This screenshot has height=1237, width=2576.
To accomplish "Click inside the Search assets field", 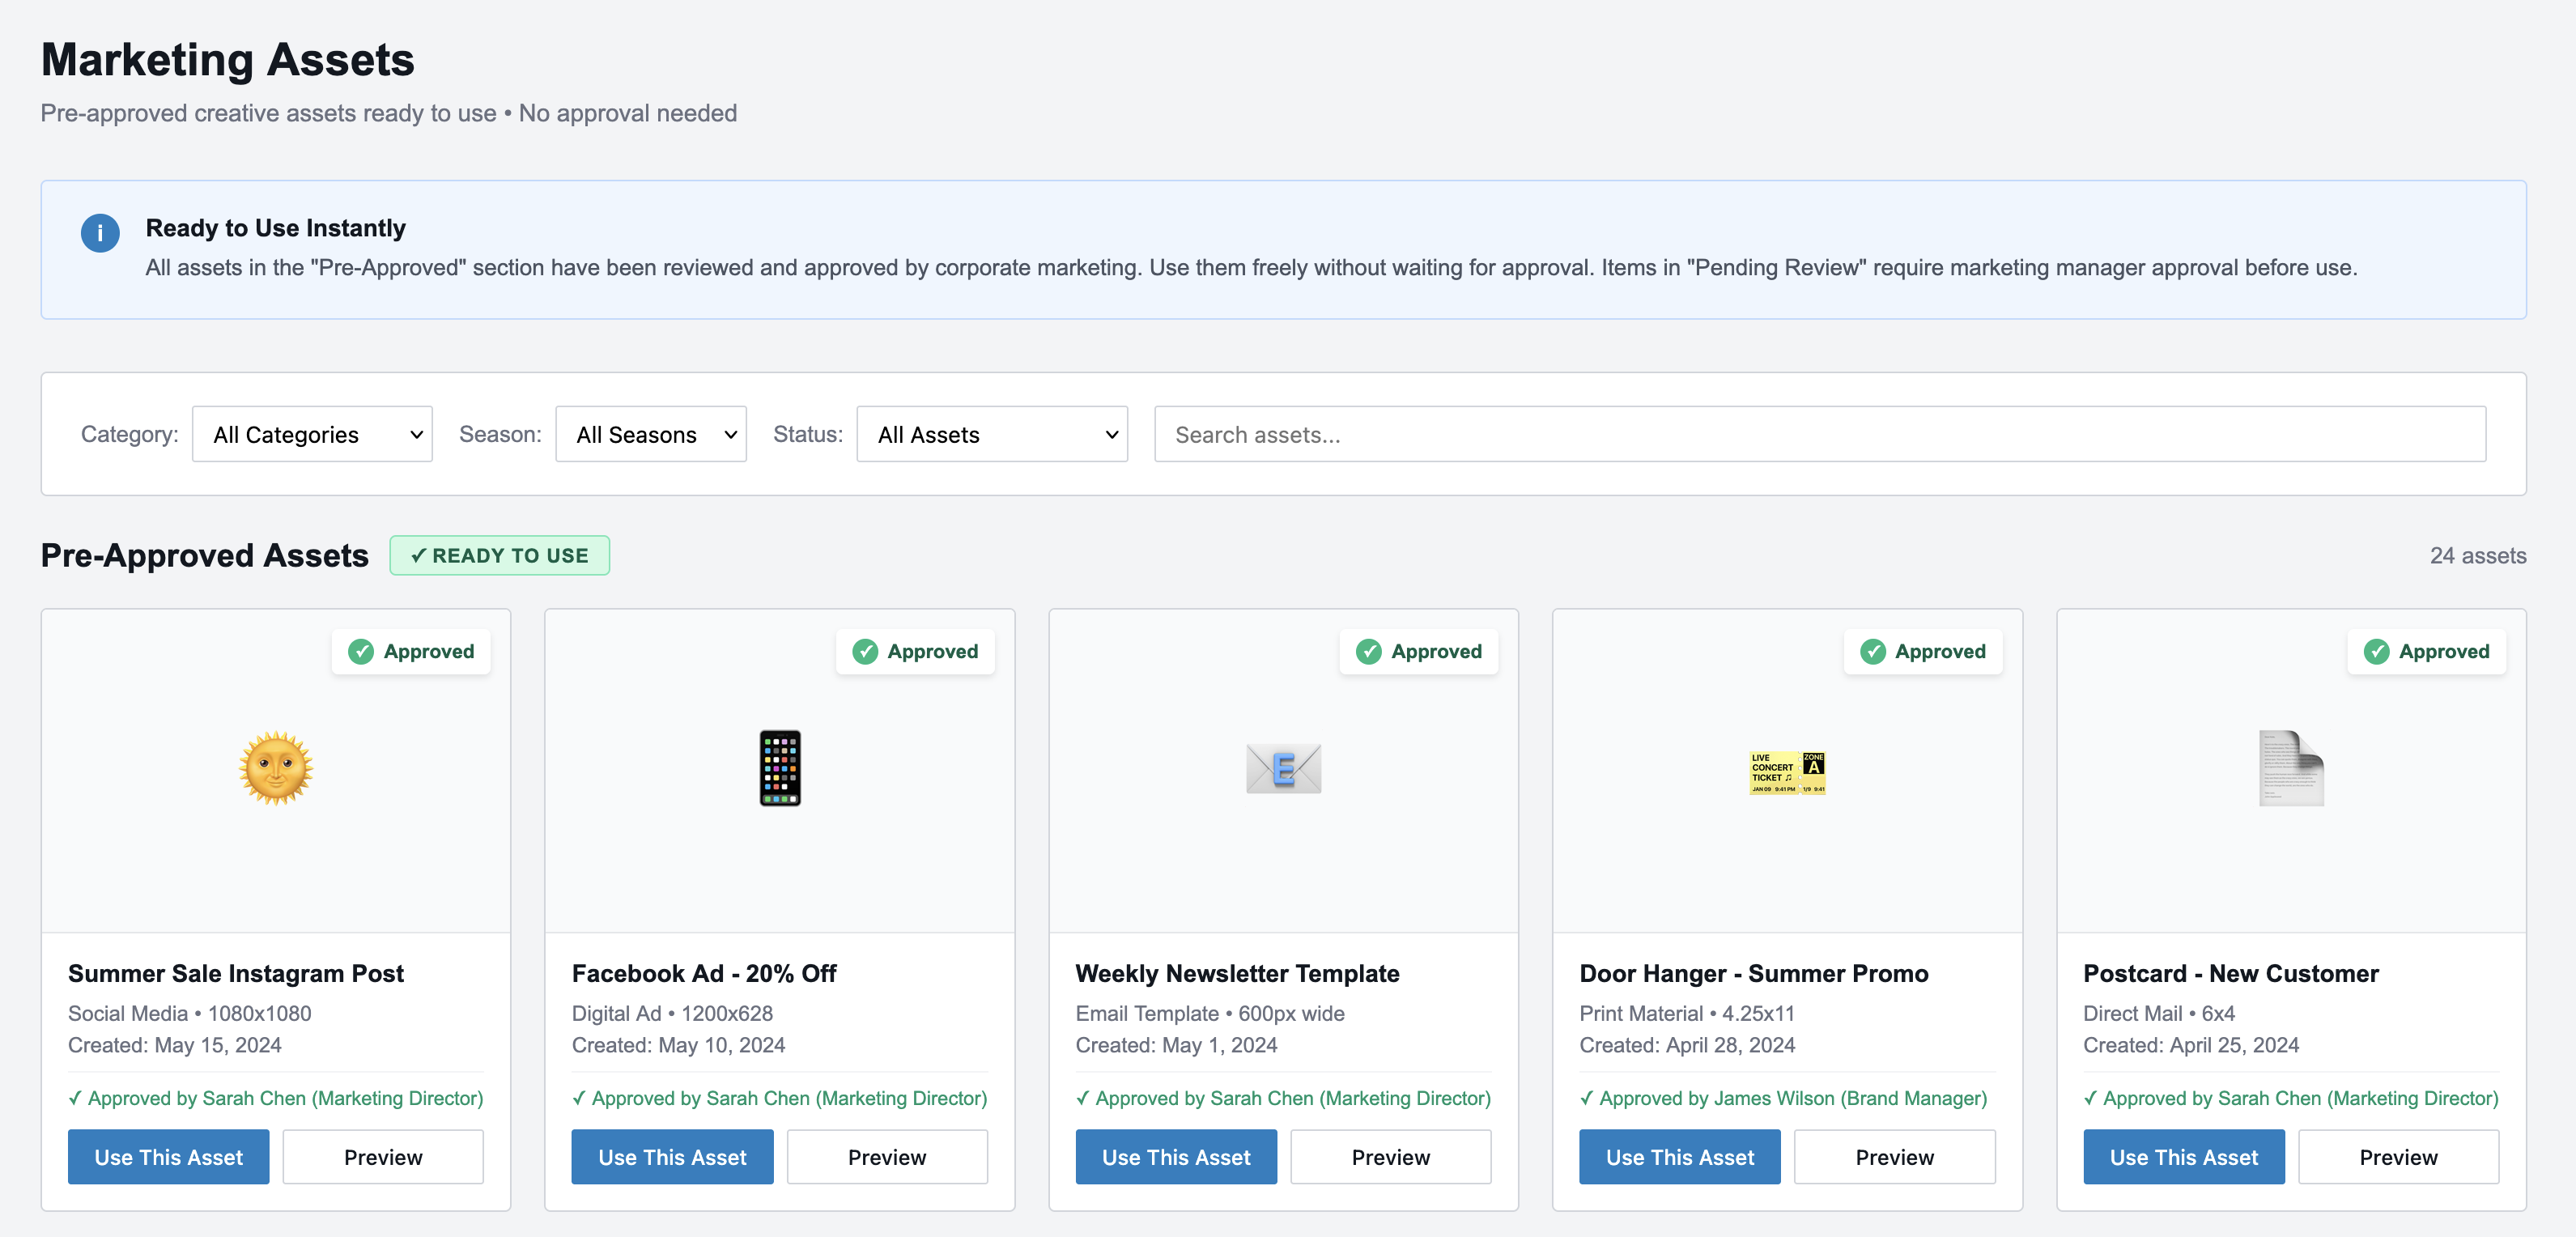I will pos(1820,434).
